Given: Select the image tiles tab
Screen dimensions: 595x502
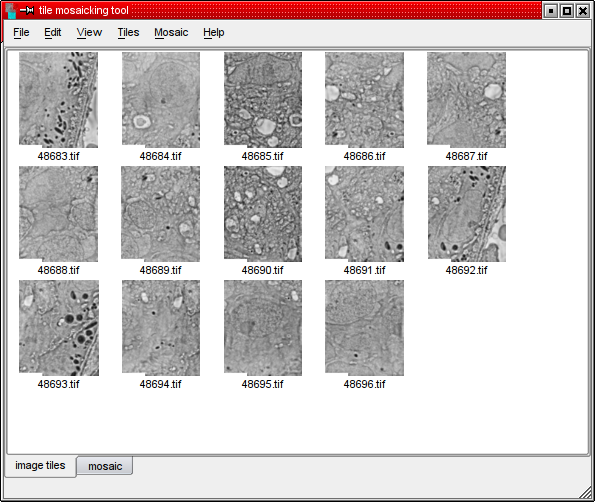Looking at the screenshot, I should [40, 466].
